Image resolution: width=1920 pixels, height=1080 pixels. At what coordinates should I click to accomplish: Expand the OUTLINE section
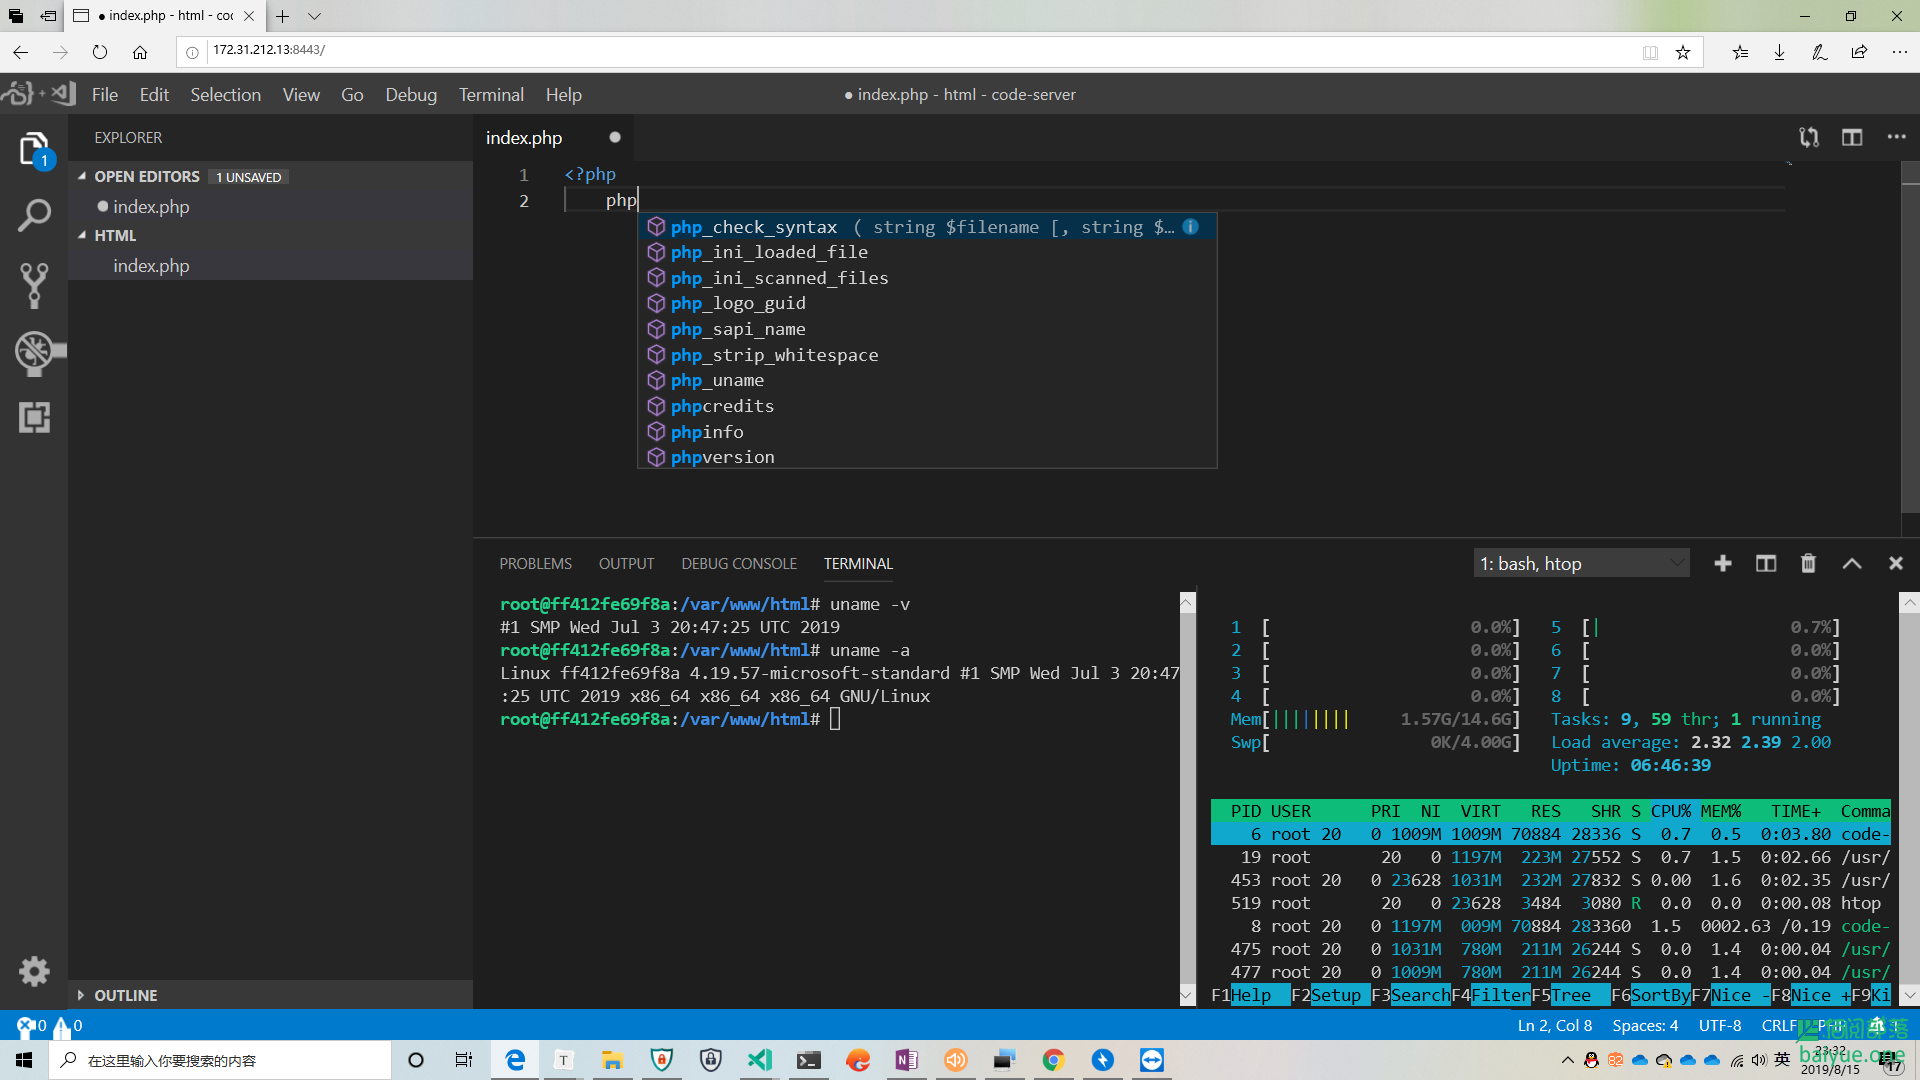pyautogui.click(x=125, y=995)
